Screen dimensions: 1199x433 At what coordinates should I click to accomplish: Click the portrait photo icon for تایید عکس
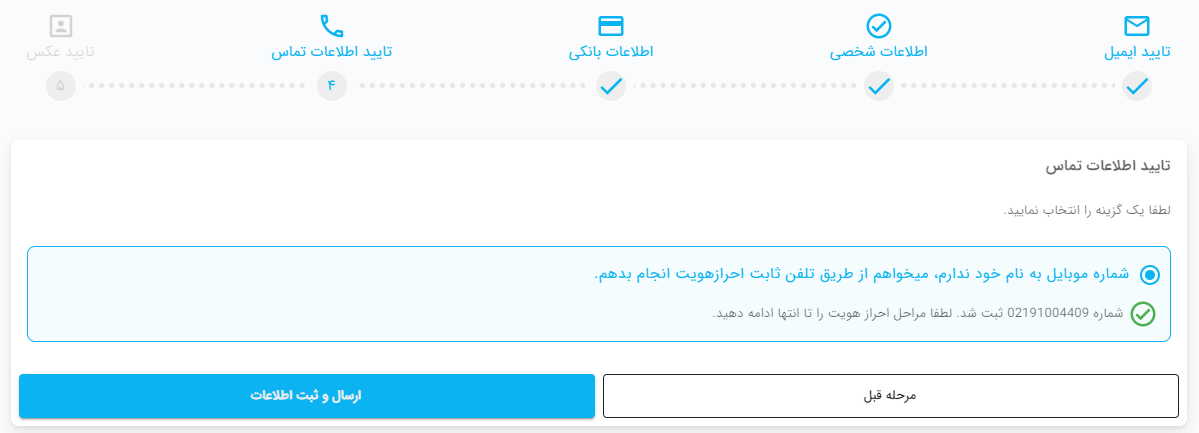(x=60, y=26)
